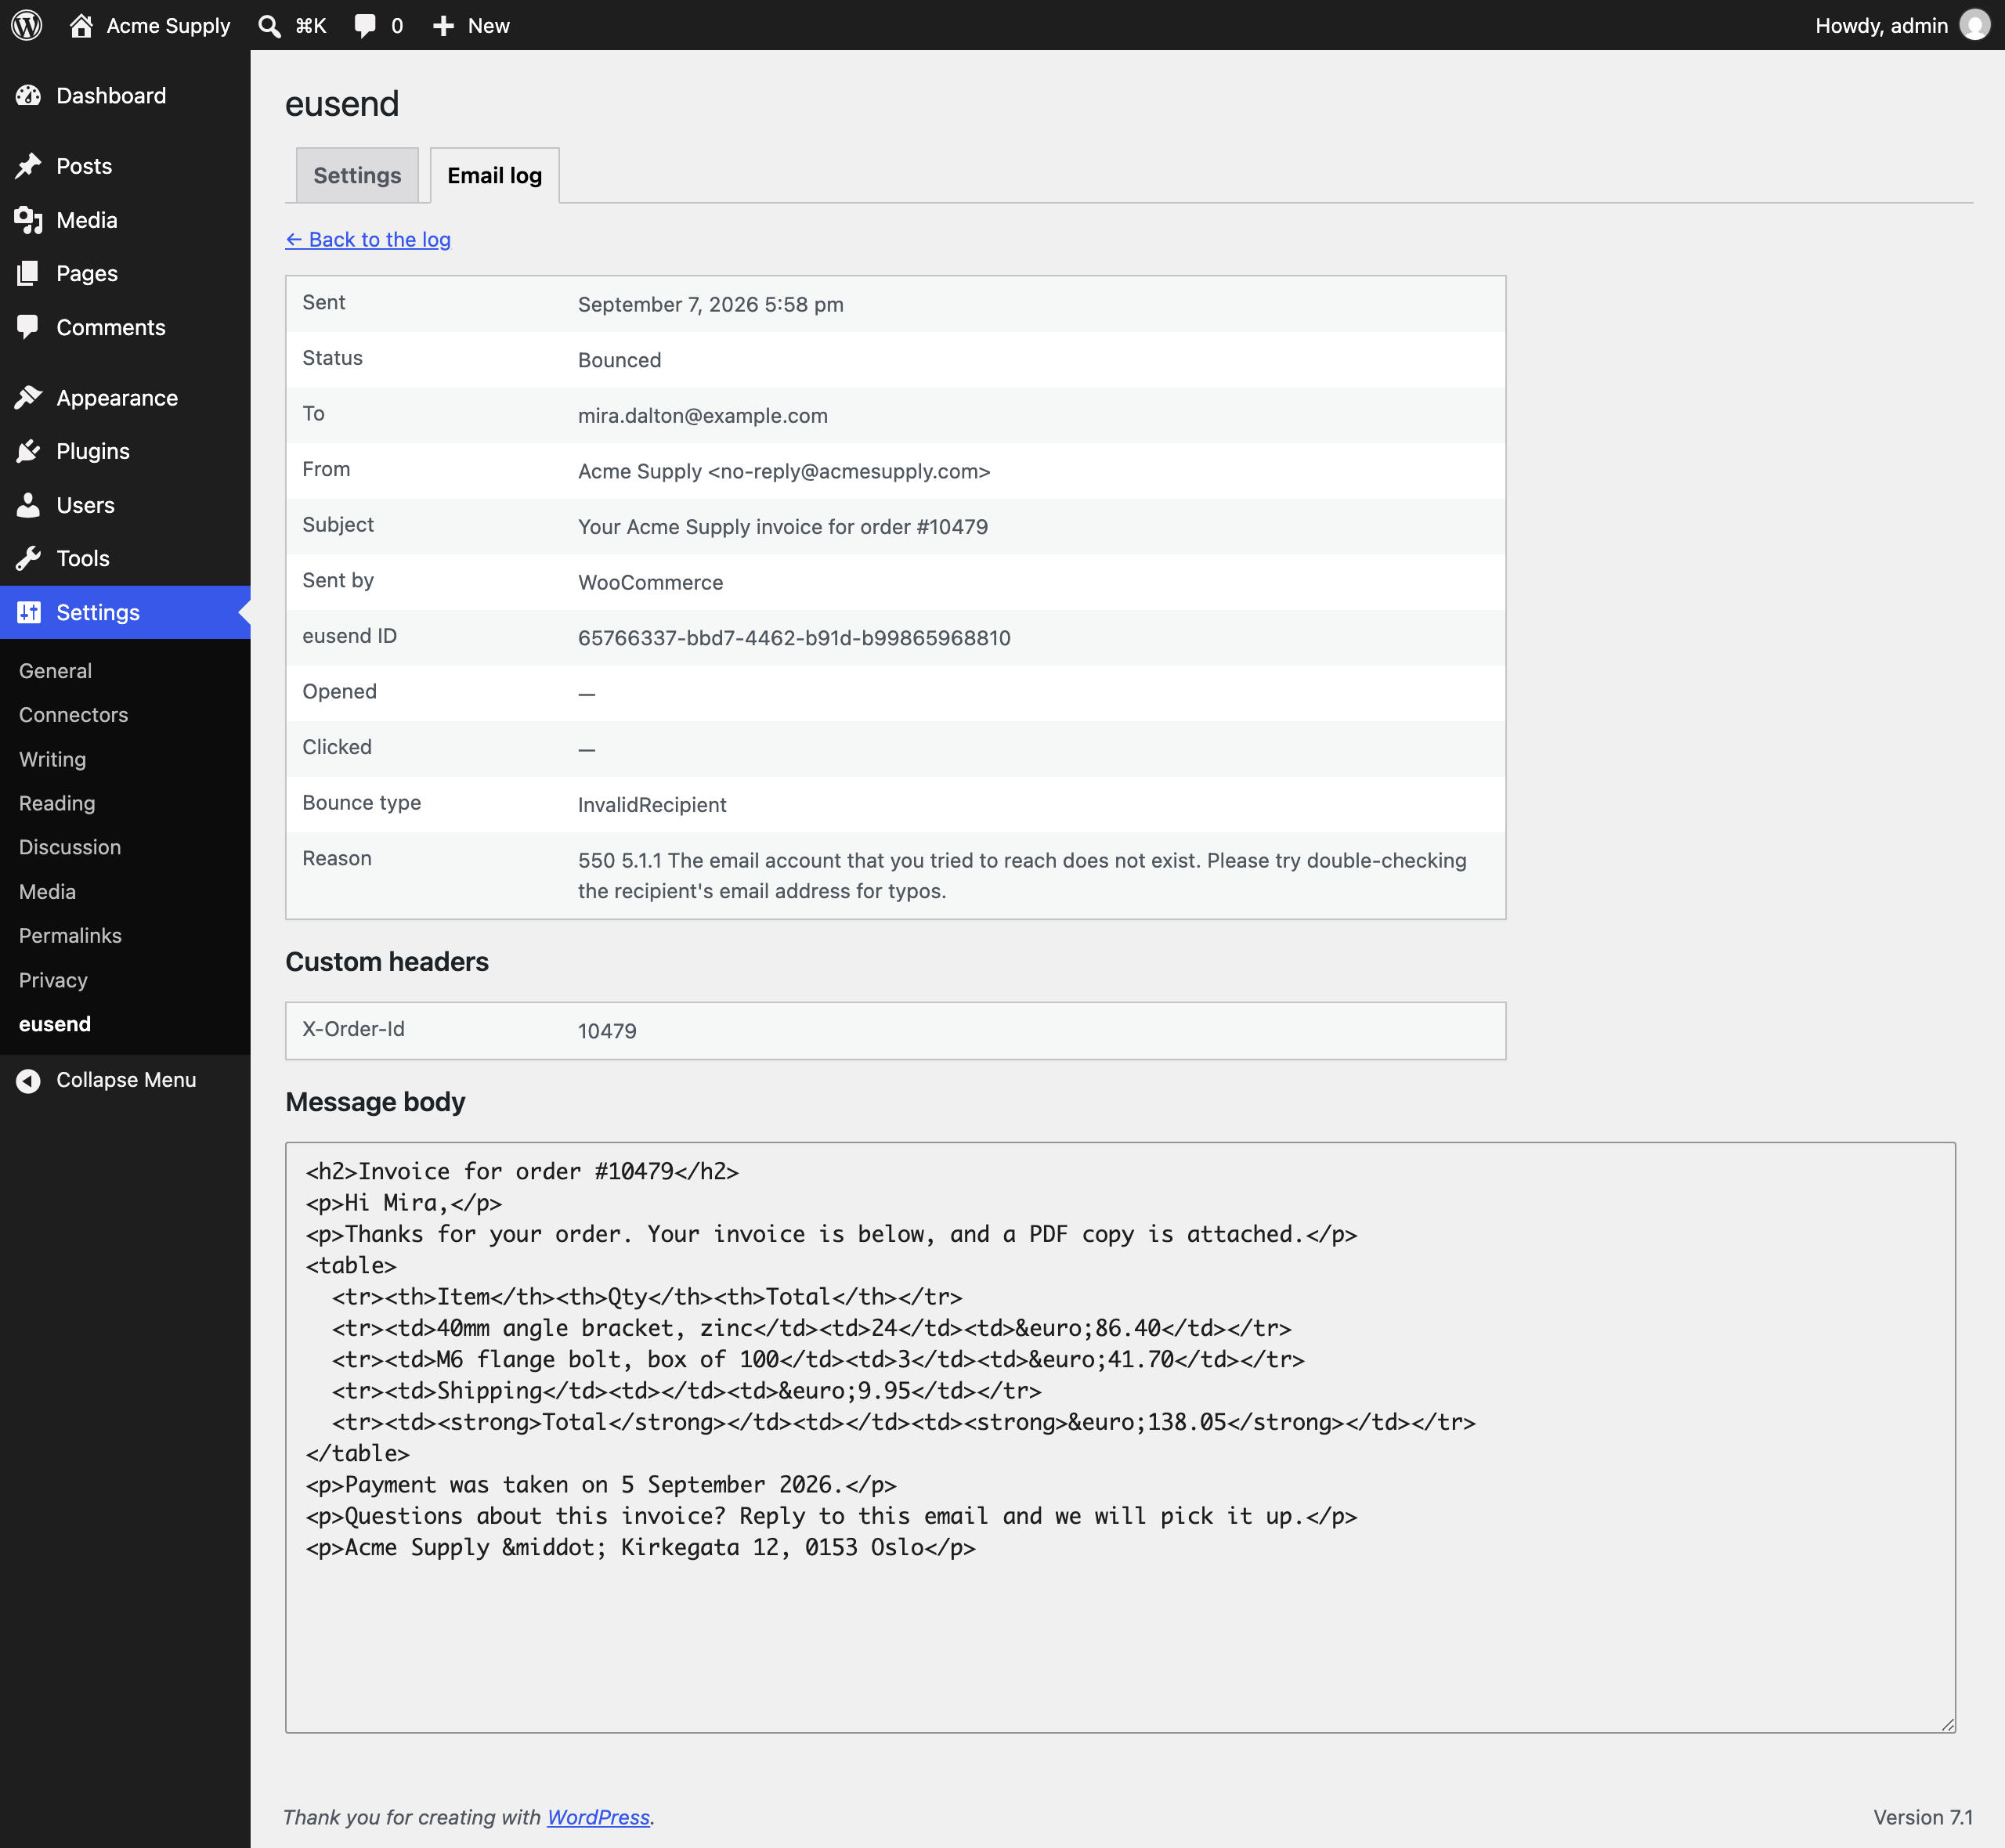Click the admin avatar icon

pos(1974,25)
